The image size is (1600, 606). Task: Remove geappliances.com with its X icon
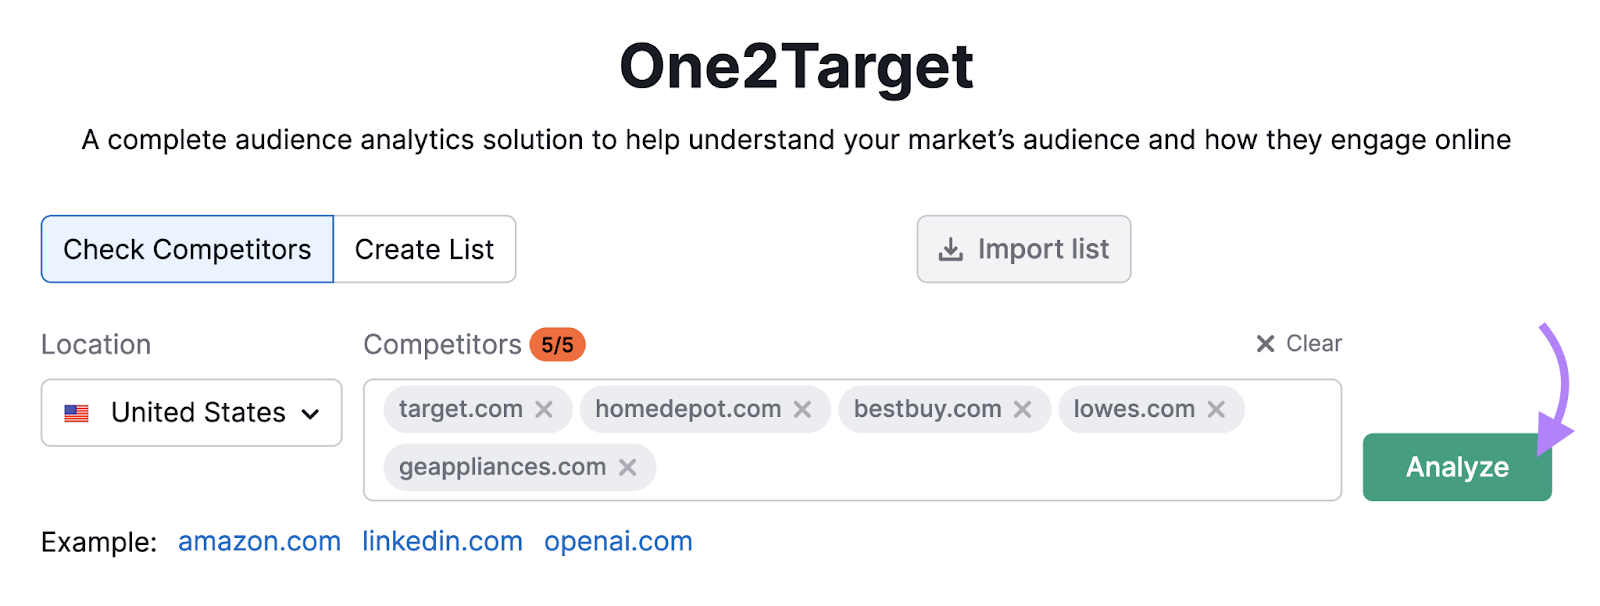(x=628, y=466)
